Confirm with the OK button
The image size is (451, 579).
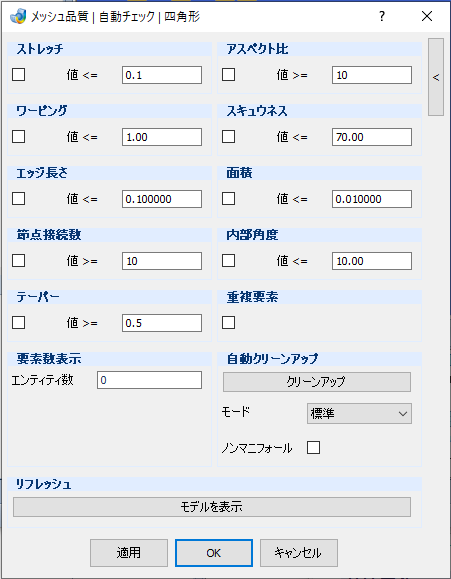tap(214, 553)
